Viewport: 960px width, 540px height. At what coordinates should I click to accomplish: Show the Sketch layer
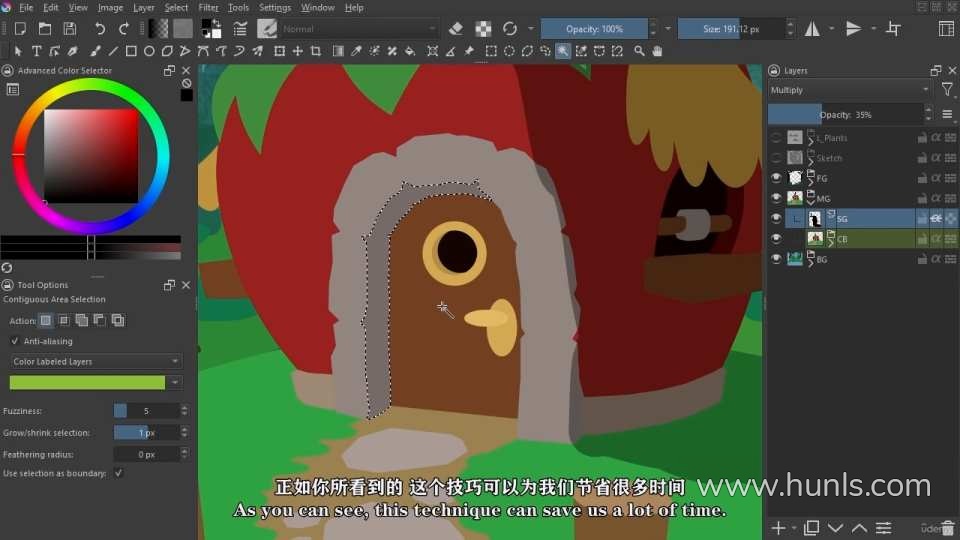pyautogui.click(x=776, y=158)
